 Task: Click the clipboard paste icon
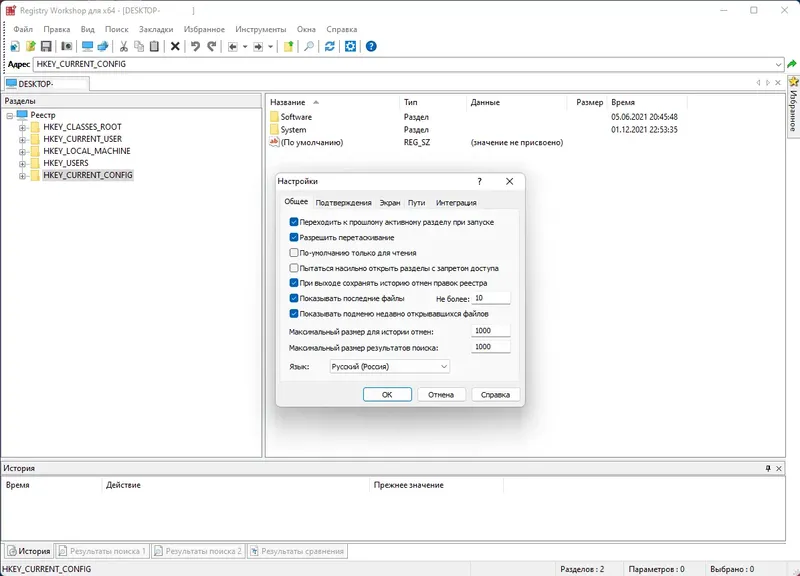154,46
